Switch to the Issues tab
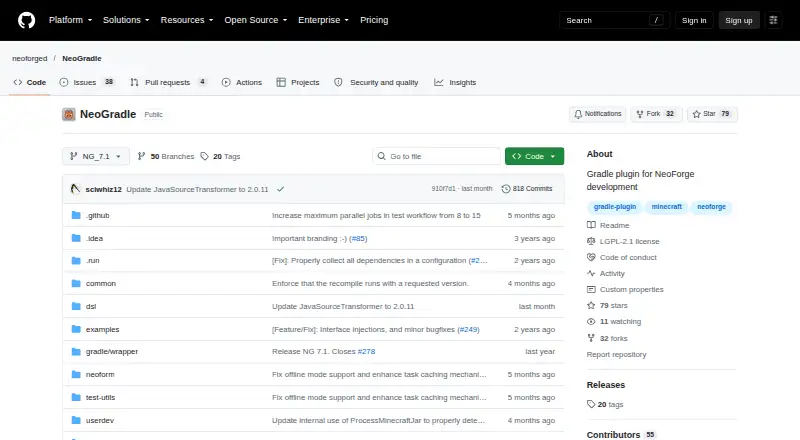The width and height of the screenshot is (800, 440). [87, 82]
